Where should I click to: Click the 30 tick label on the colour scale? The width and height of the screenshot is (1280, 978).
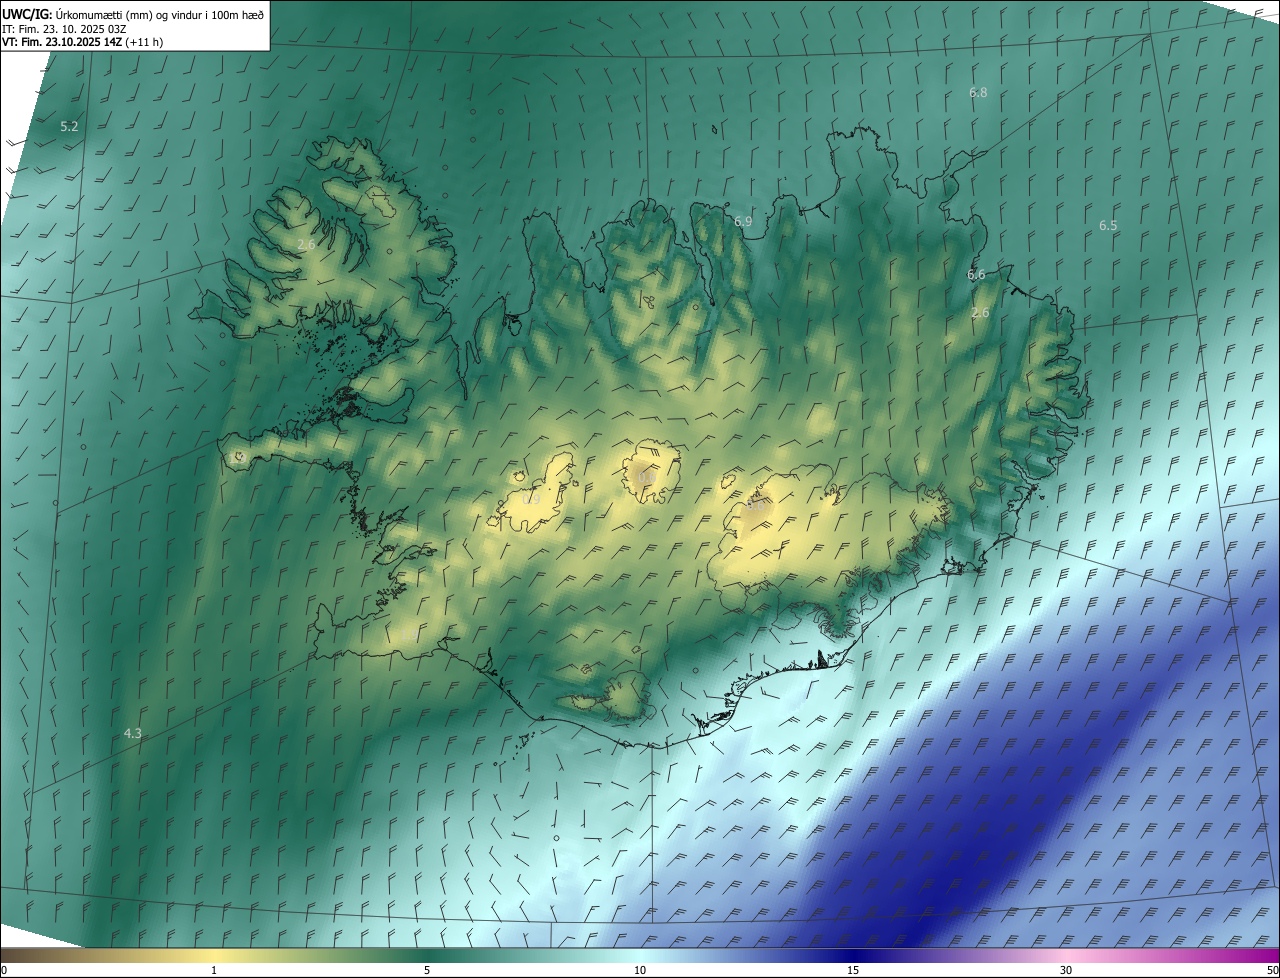click(1066, 970)
